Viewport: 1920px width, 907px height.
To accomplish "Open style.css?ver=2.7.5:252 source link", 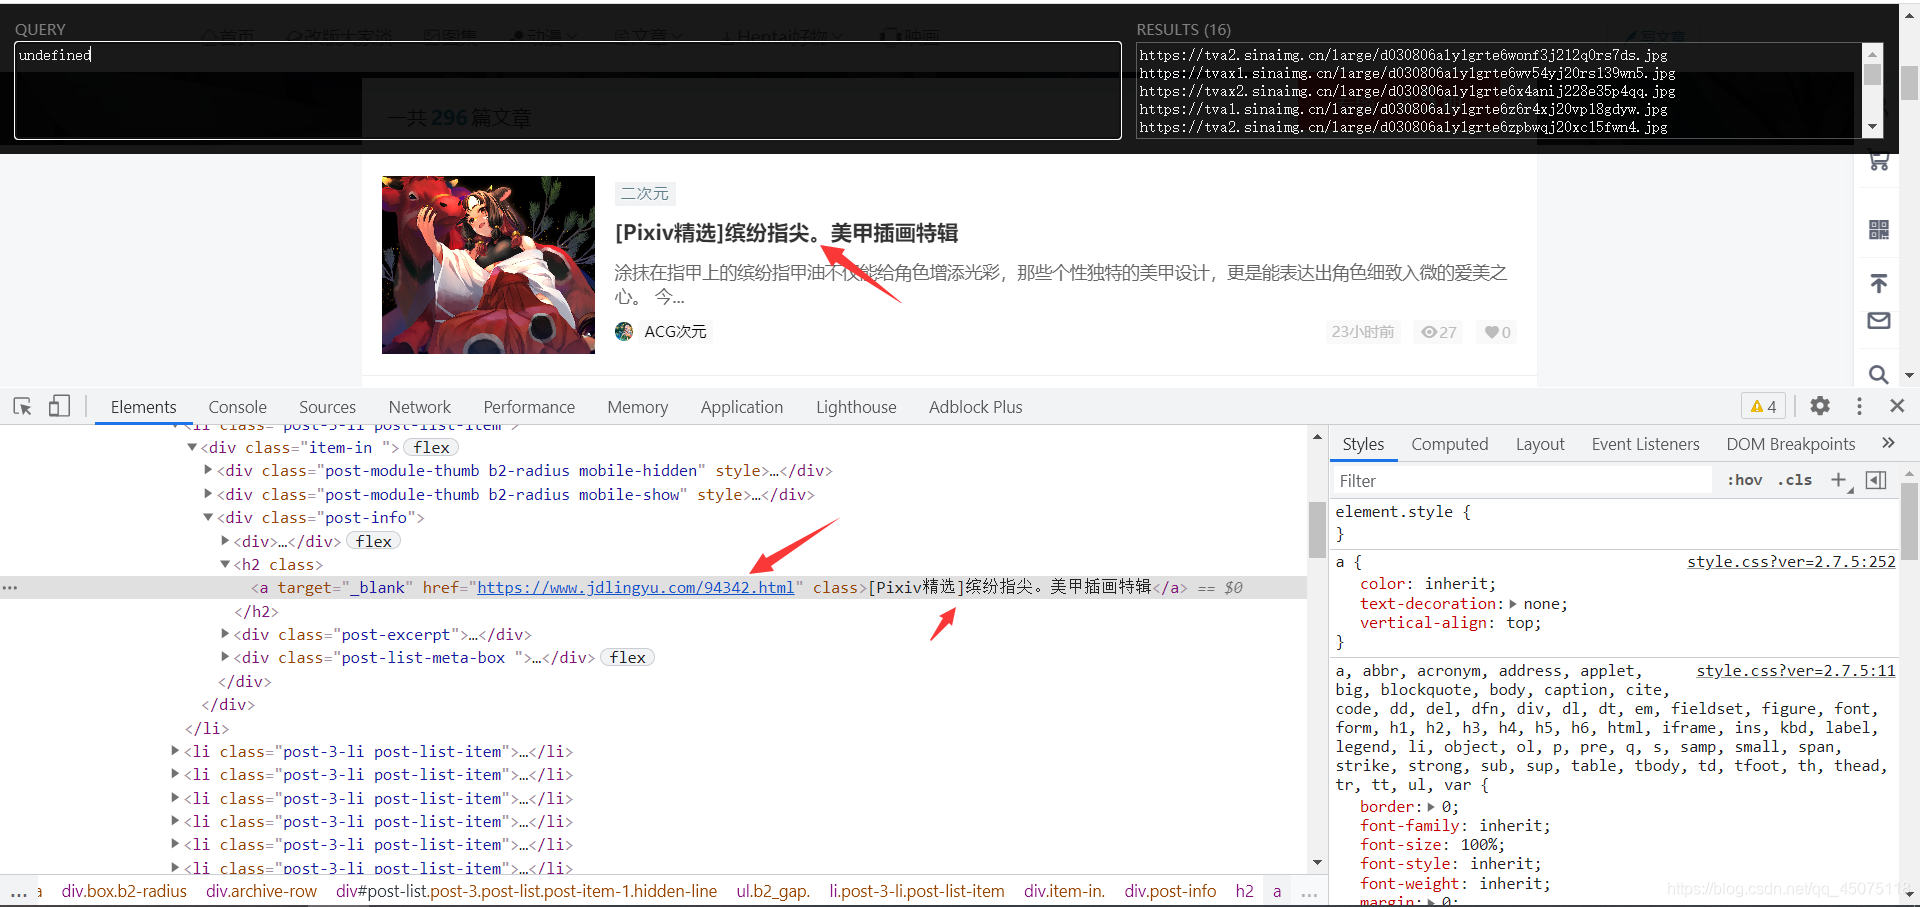I will point(1791,562).
